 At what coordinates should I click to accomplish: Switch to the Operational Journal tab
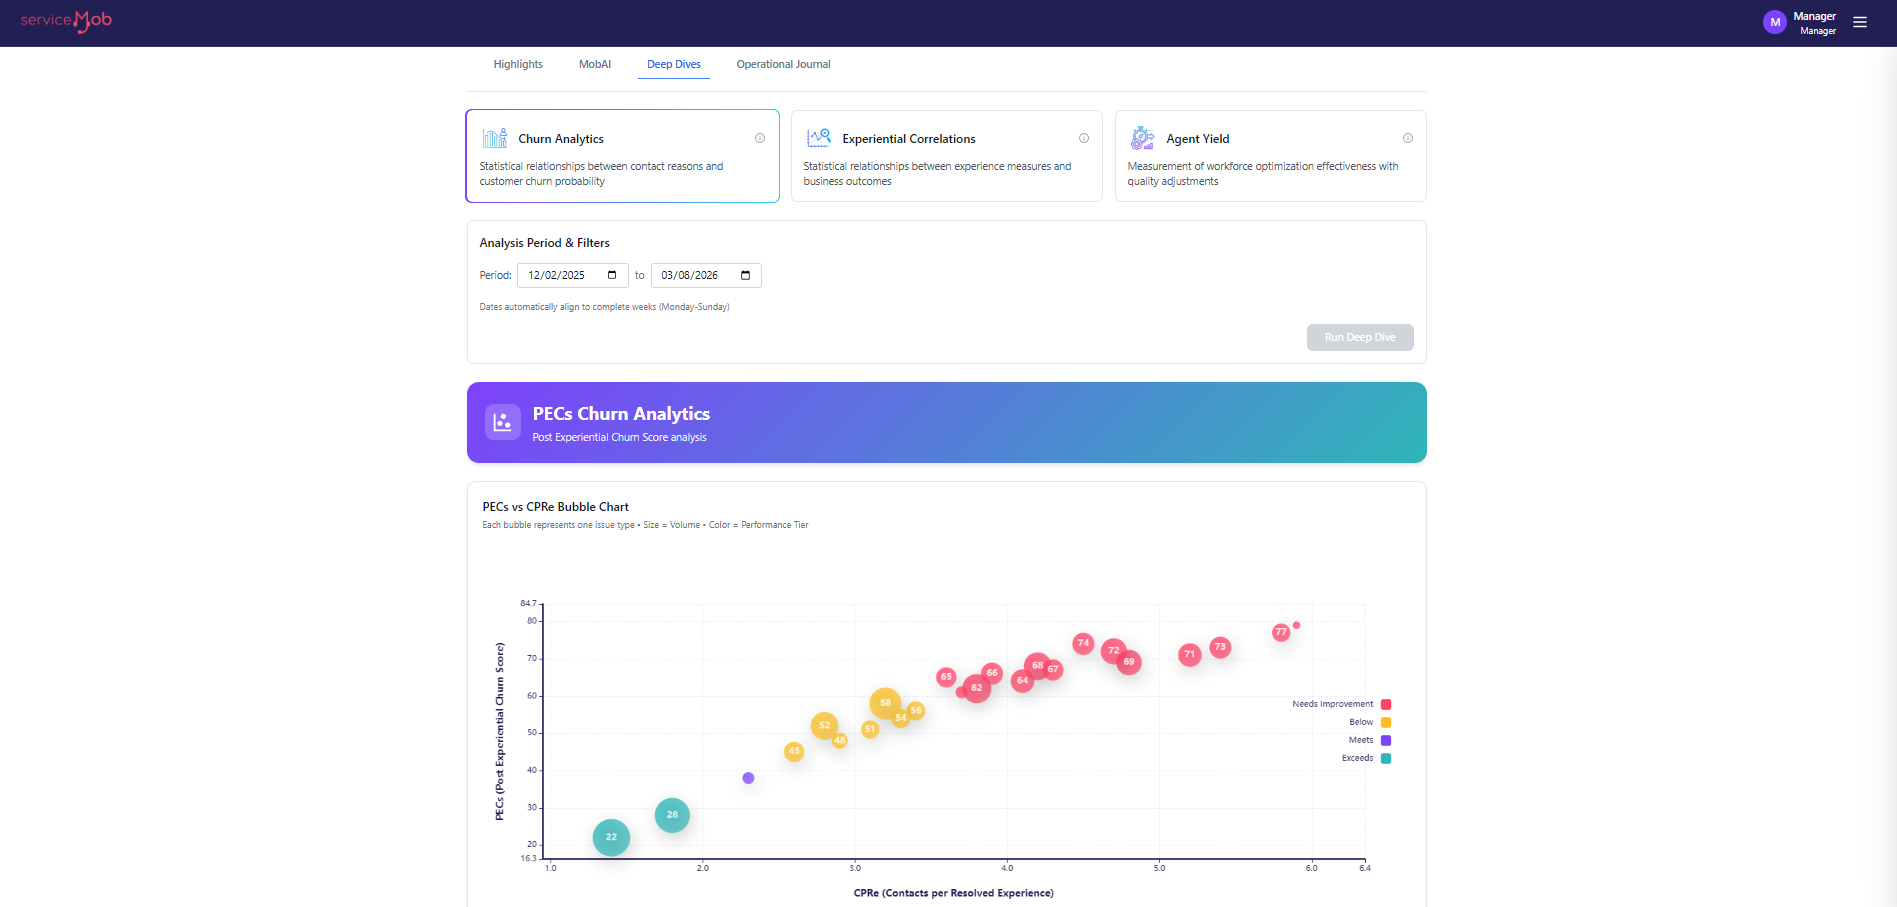[783, 64]
